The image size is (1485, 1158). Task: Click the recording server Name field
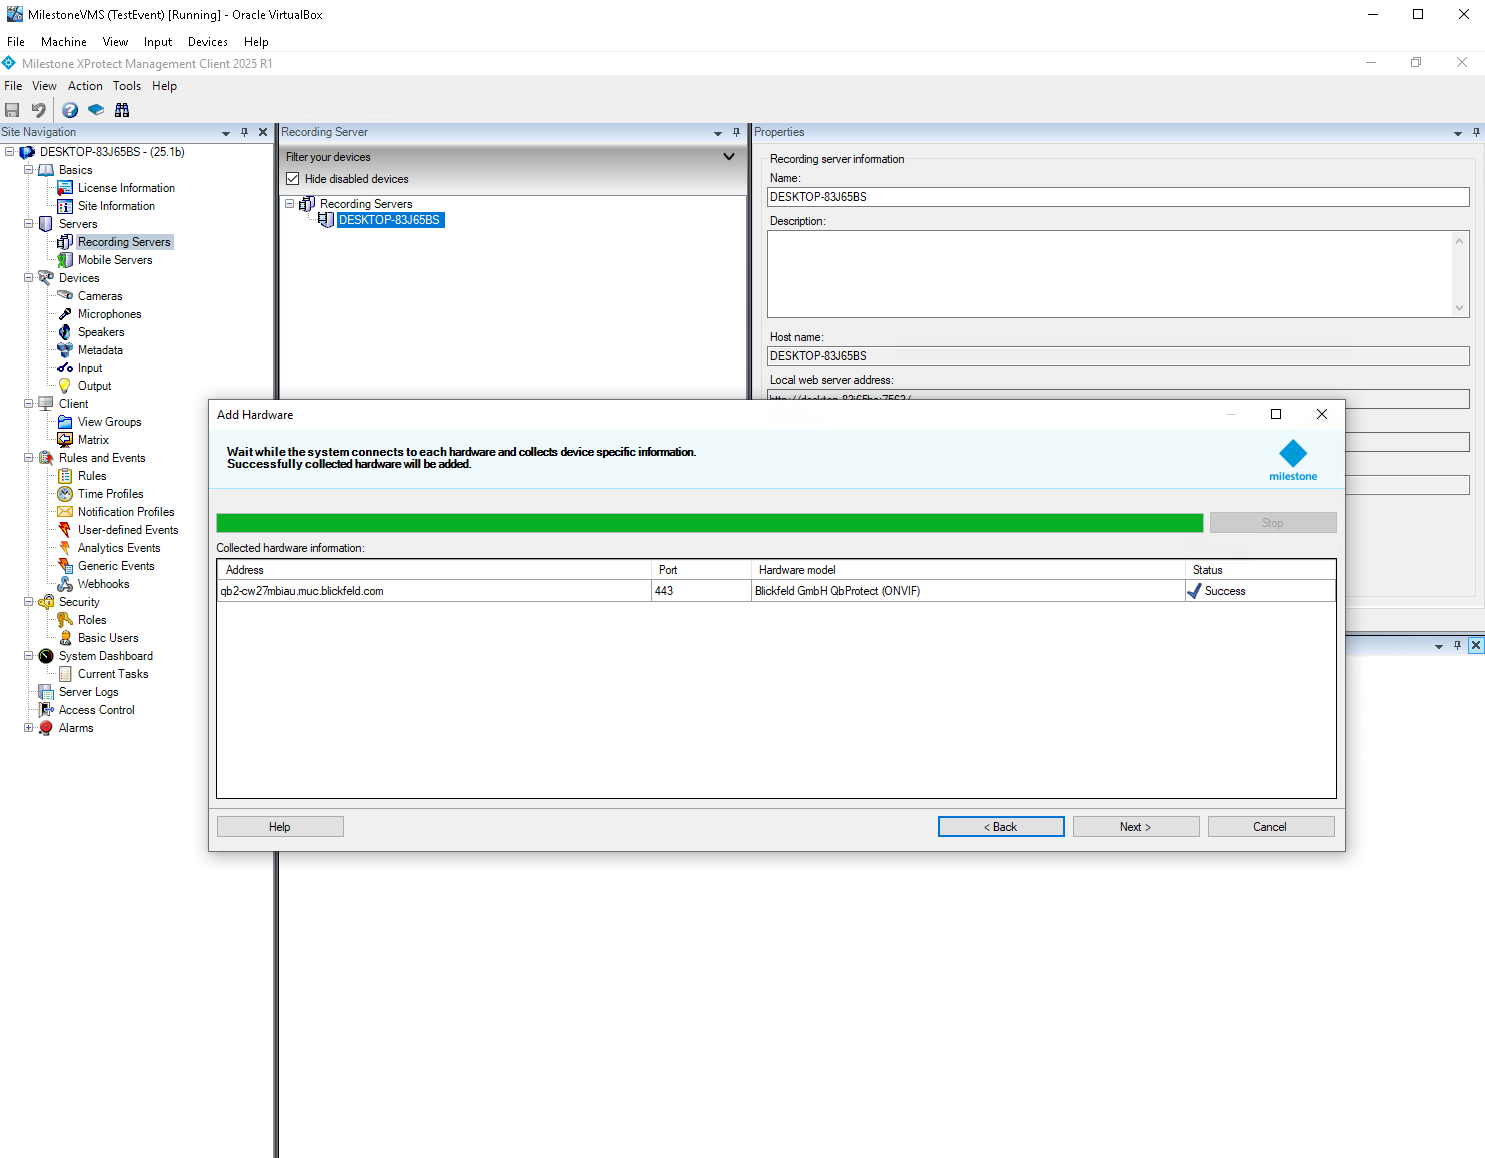(x=1117, y=197)
